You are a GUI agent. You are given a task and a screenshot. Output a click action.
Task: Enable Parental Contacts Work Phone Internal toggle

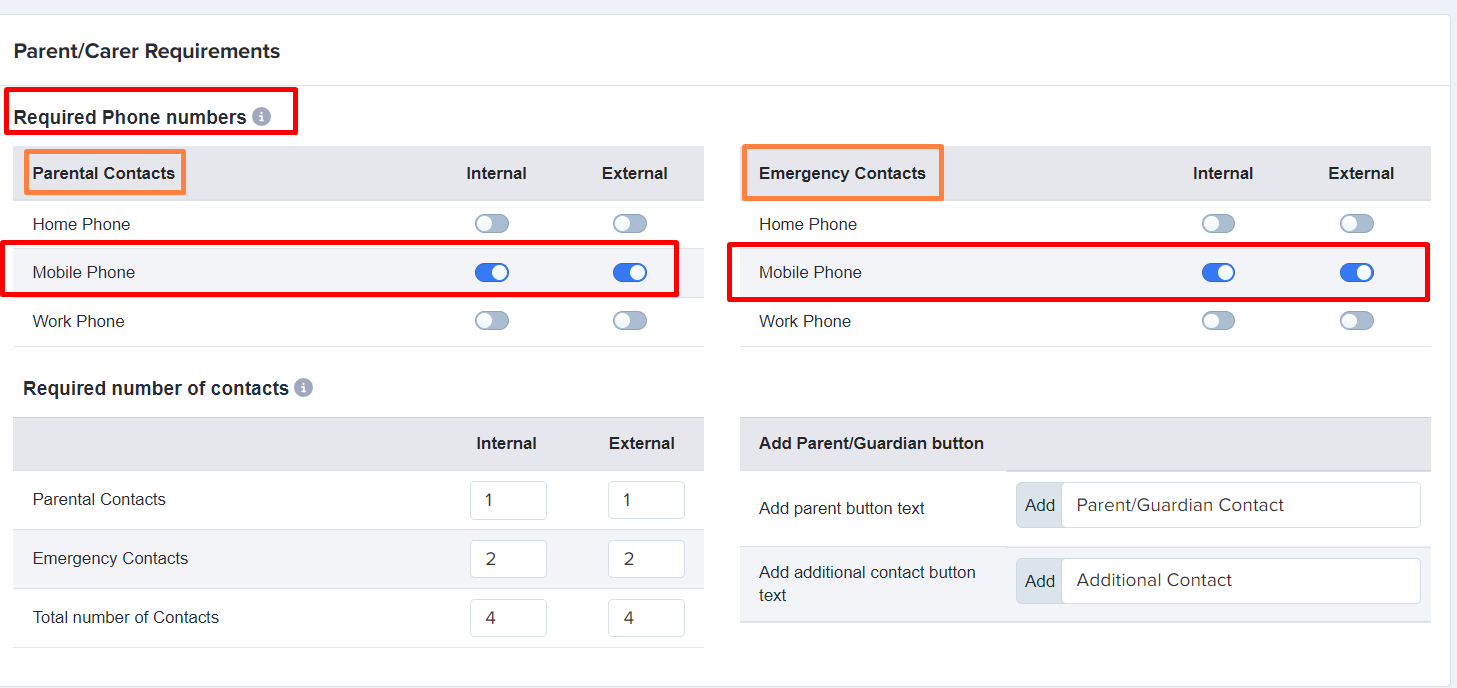coord(492,321)
